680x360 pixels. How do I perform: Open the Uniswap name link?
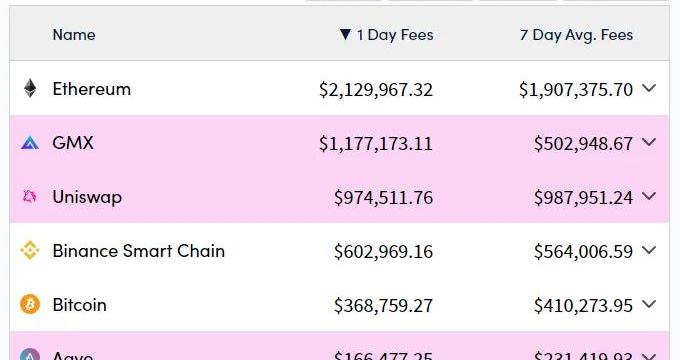87,197
